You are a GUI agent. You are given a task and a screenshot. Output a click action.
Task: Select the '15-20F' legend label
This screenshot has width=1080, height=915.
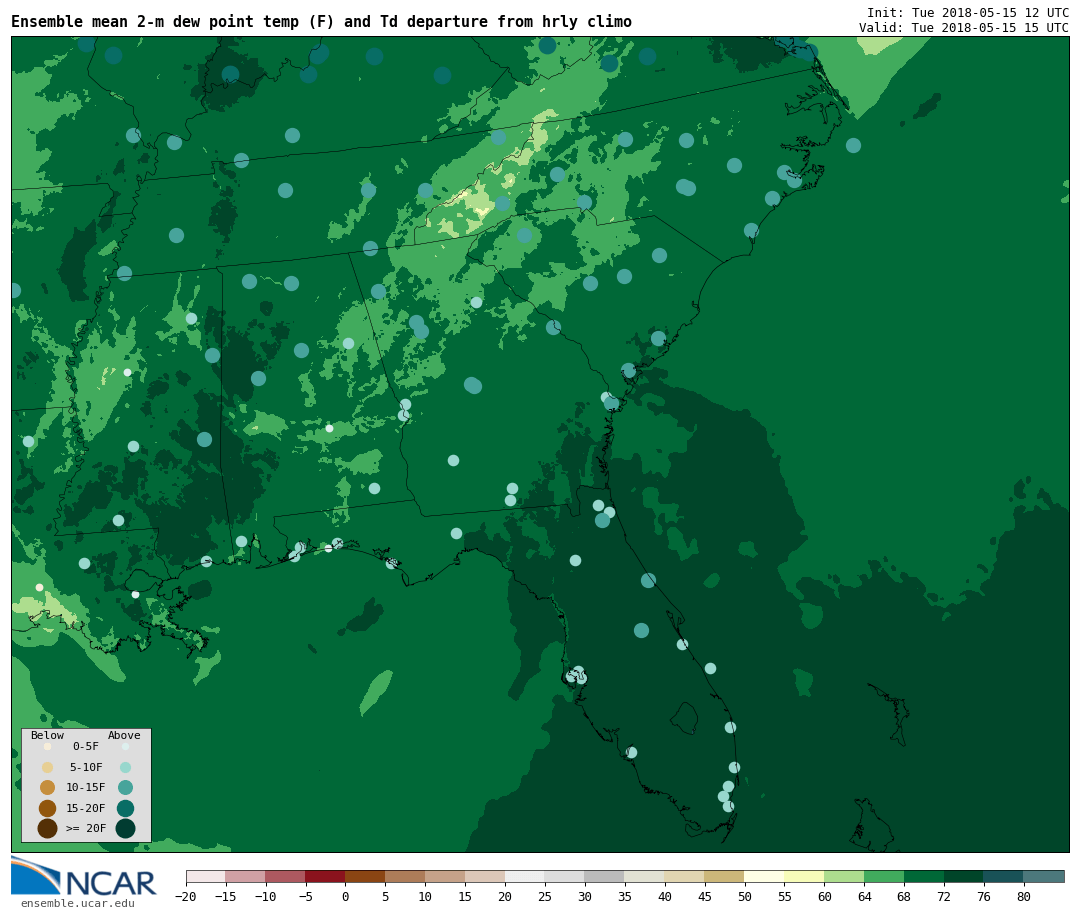86,808
